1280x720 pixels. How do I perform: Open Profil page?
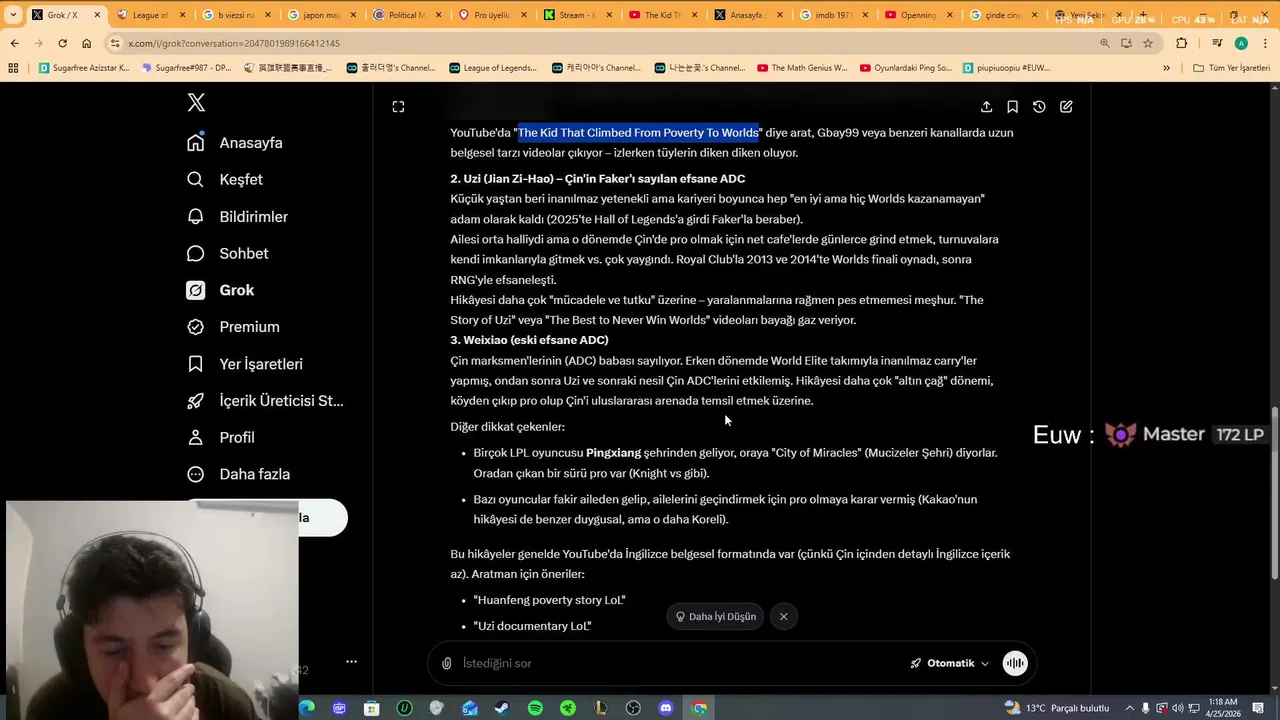click(221, 438)
